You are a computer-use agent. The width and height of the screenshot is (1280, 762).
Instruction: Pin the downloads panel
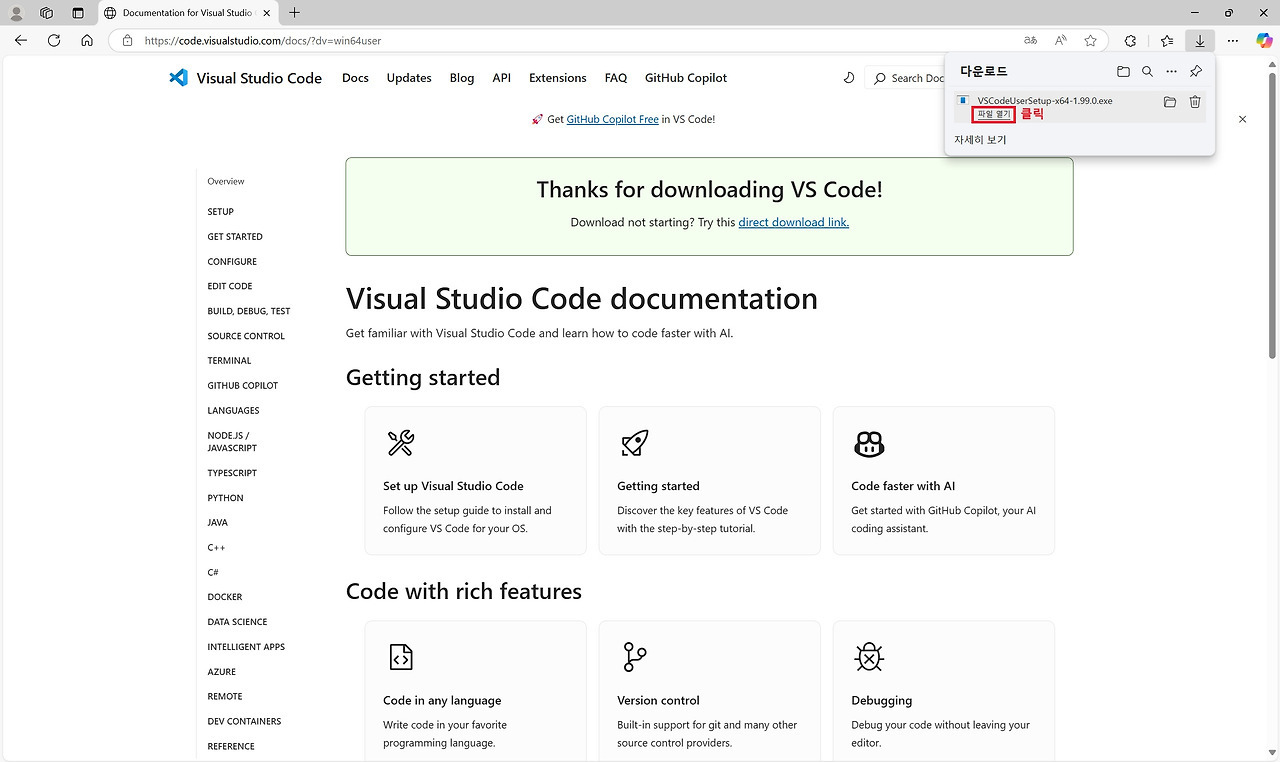(1195, 72)
